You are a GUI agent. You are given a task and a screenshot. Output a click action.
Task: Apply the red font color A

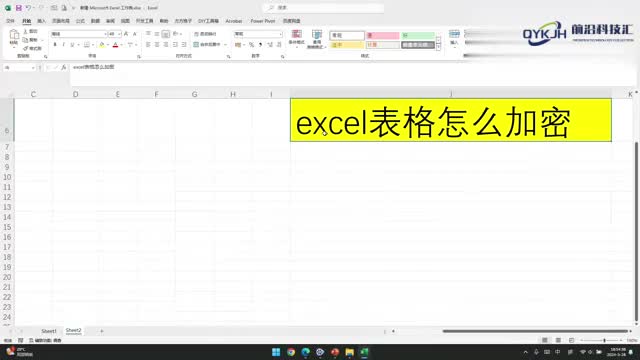(116, 44)
